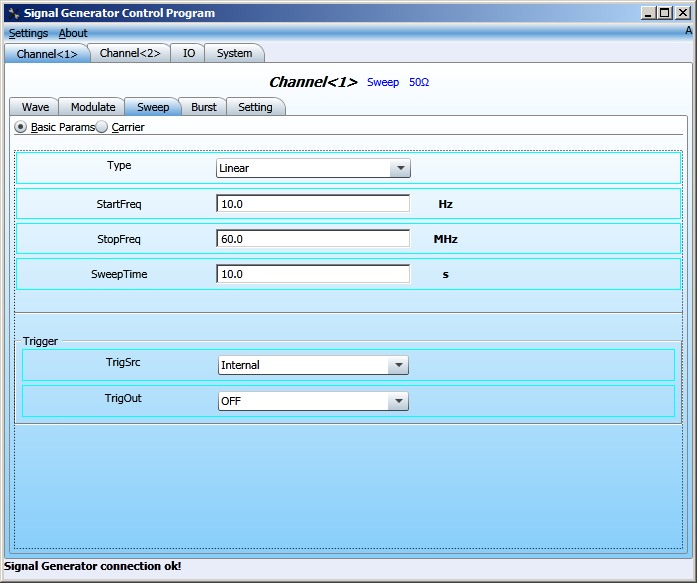The width and height of the screenshot is (697, 583).
Task: Click the app icon in title bar
Action: point(13,13)
